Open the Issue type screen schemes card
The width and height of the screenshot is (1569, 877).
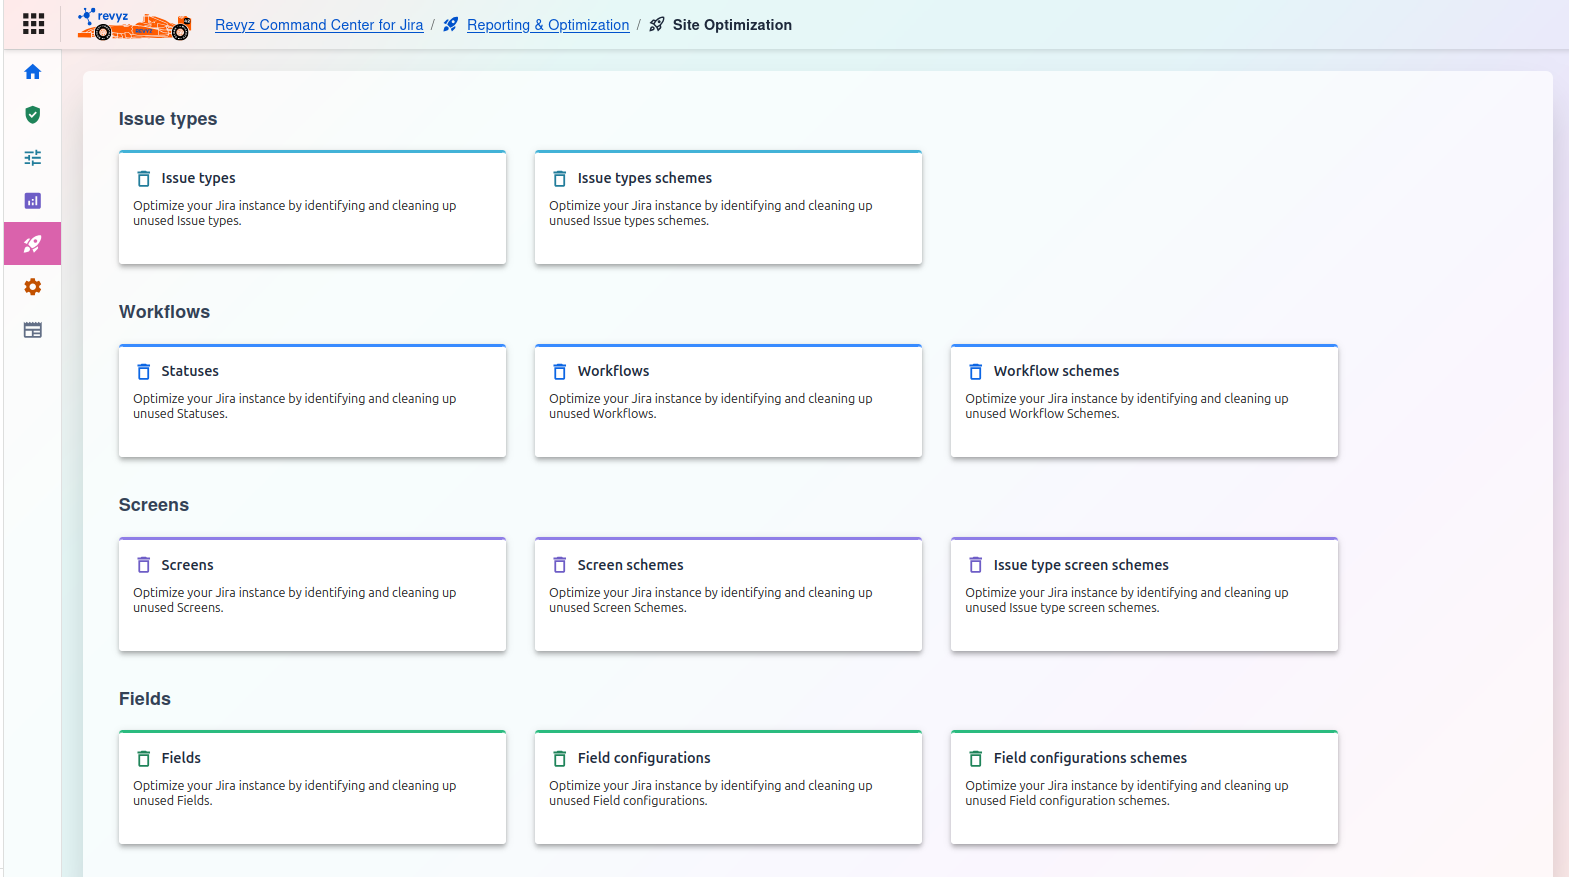1144,595
